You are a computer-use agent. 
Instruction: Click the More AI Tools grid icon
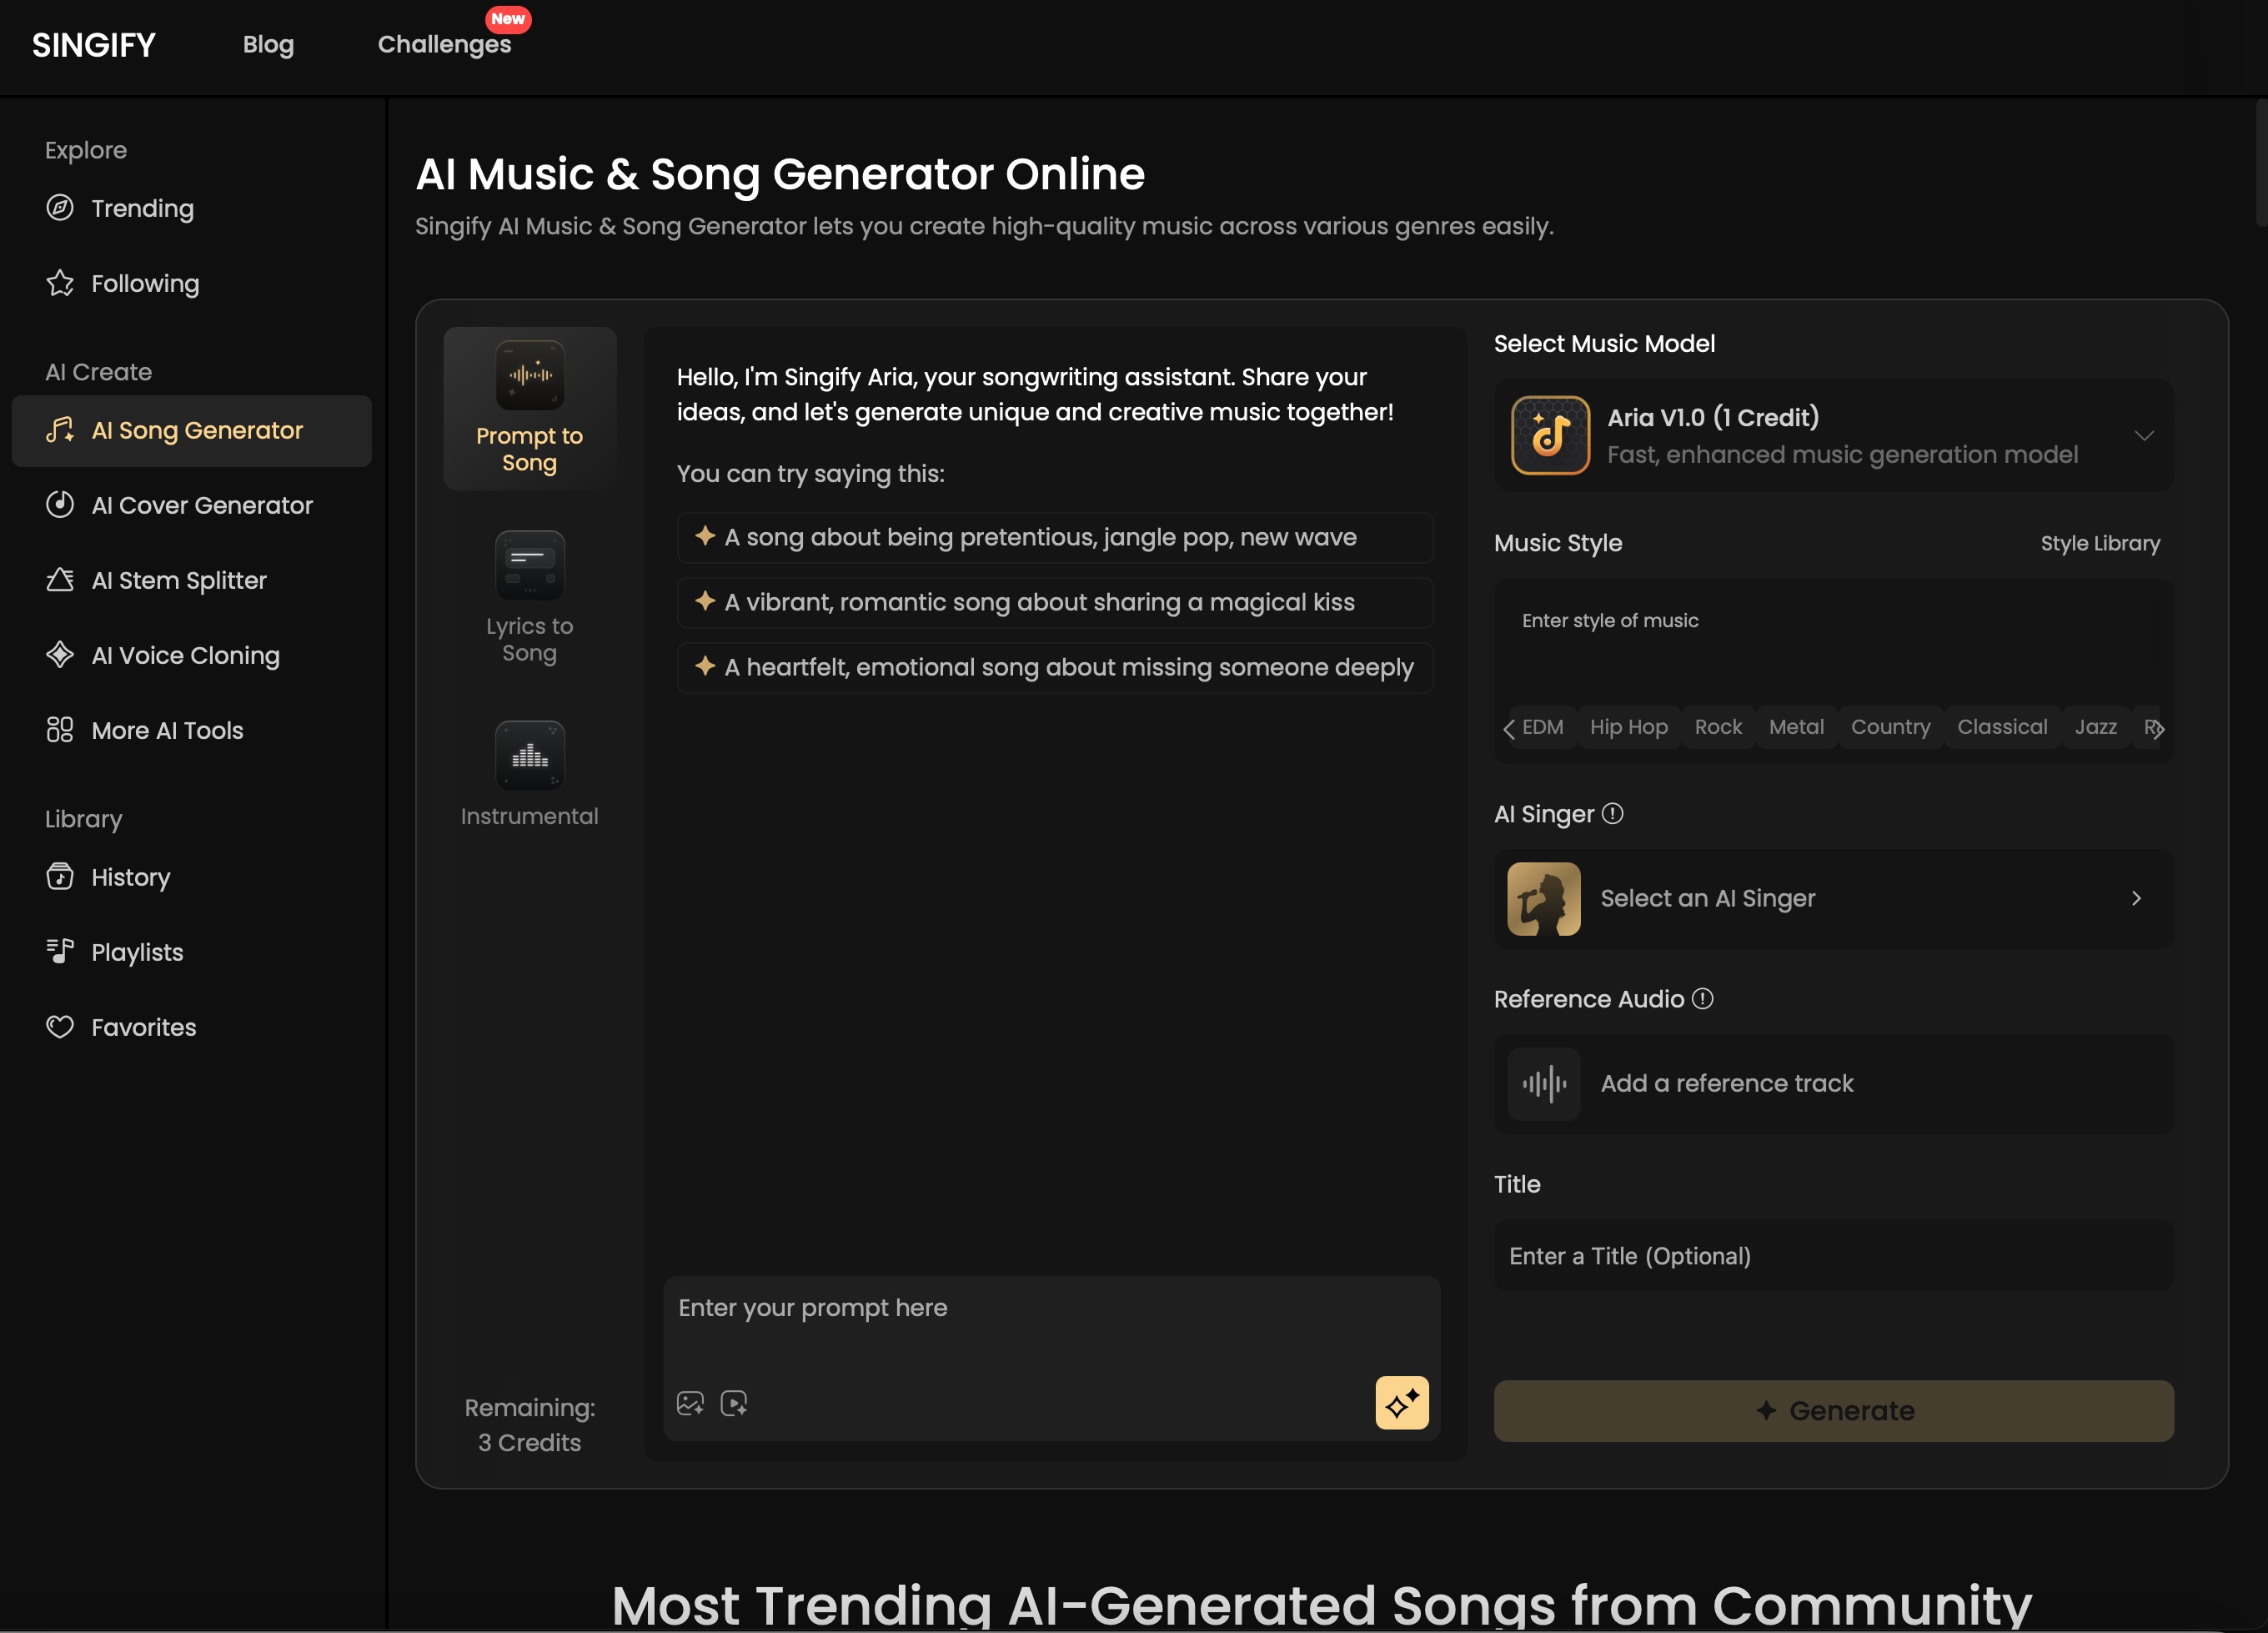(60, 730)
